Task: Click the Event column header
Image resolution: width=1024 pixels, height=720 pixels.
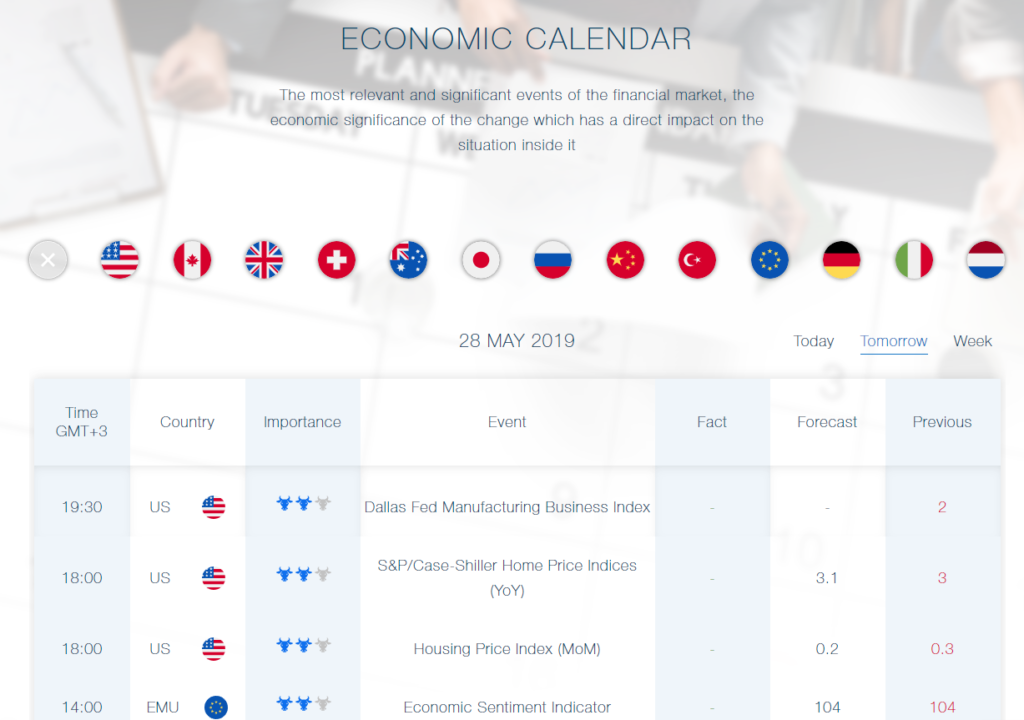Action: point(507,422)
